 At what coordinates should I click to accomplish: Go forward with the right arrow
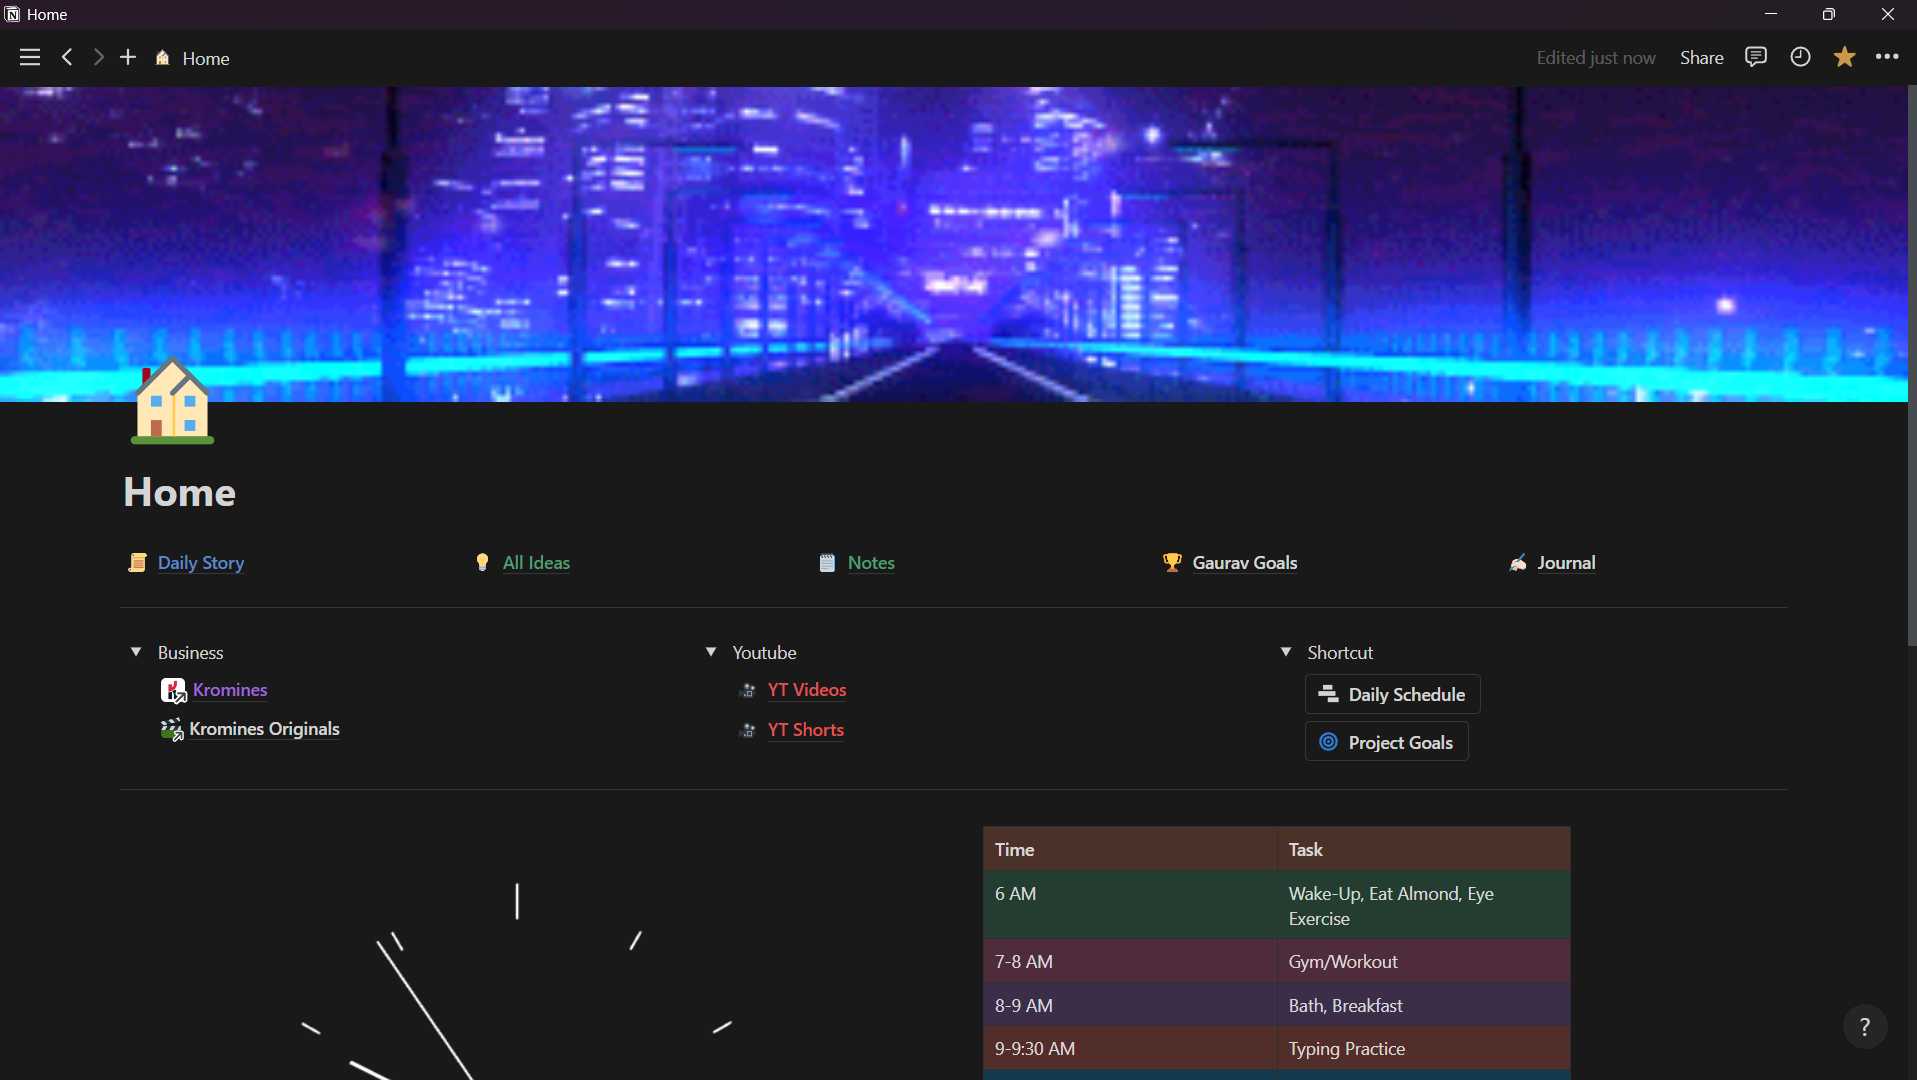pyautogui.click(x=98, y=58)
